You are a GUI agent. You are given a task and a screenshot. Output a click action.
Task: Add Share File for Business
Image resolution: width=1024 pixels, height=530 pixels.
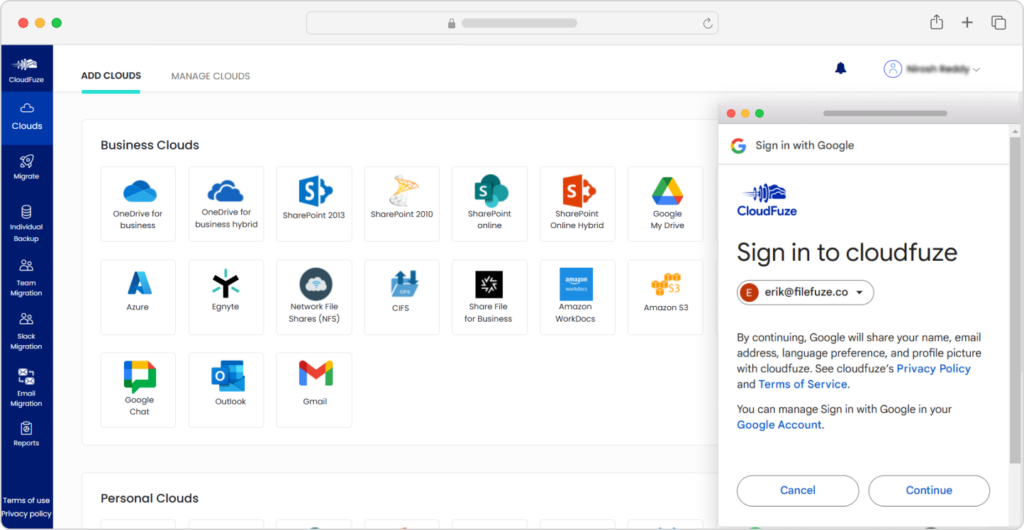pyautogui.click(x=490, y=297)
